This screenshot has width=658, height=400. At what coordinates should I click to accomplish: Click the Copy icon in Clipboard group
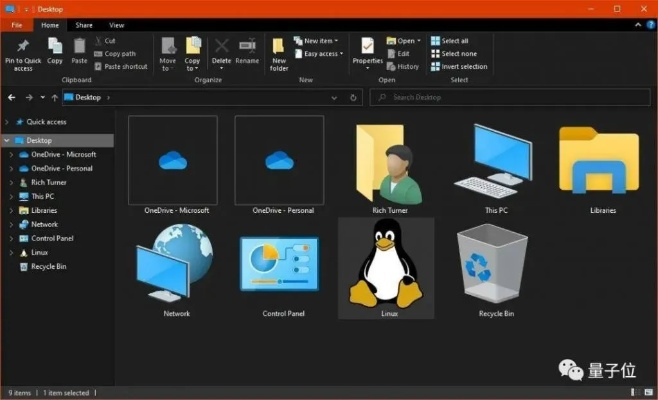(55, 47)
